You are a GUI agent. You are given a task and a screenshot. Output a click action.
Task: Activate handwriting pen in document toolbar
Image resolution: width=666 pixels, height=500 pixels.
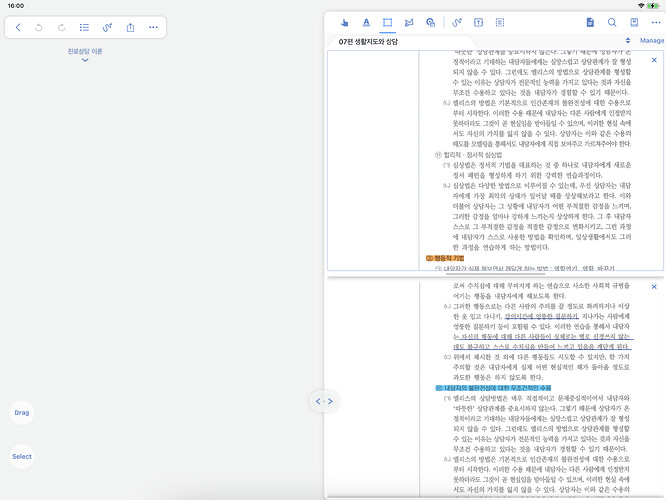457,23
